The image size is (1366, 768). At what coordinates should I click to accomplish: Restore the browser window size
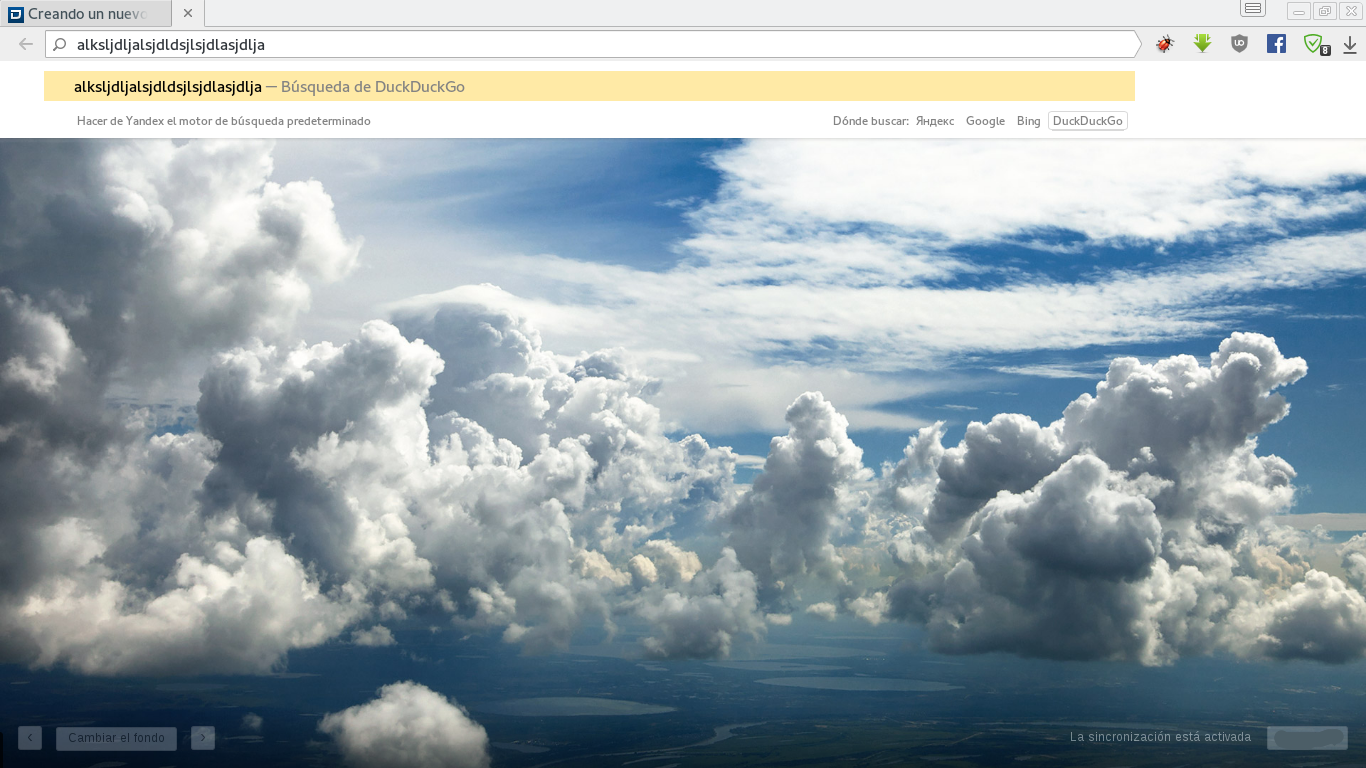point(1325,11)
